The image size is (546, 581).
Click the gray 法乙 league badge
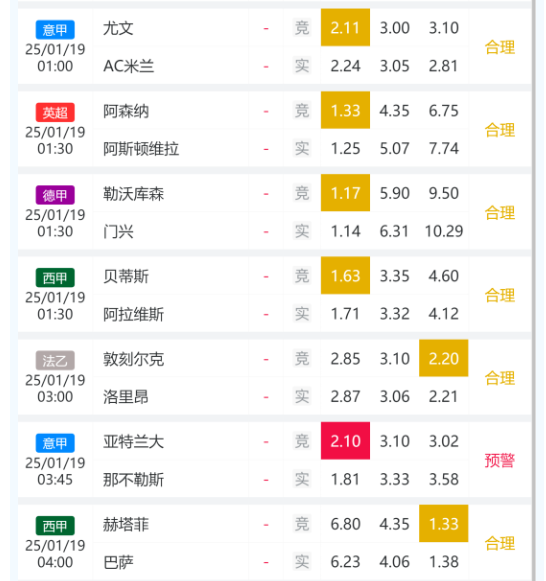(55, 360)
